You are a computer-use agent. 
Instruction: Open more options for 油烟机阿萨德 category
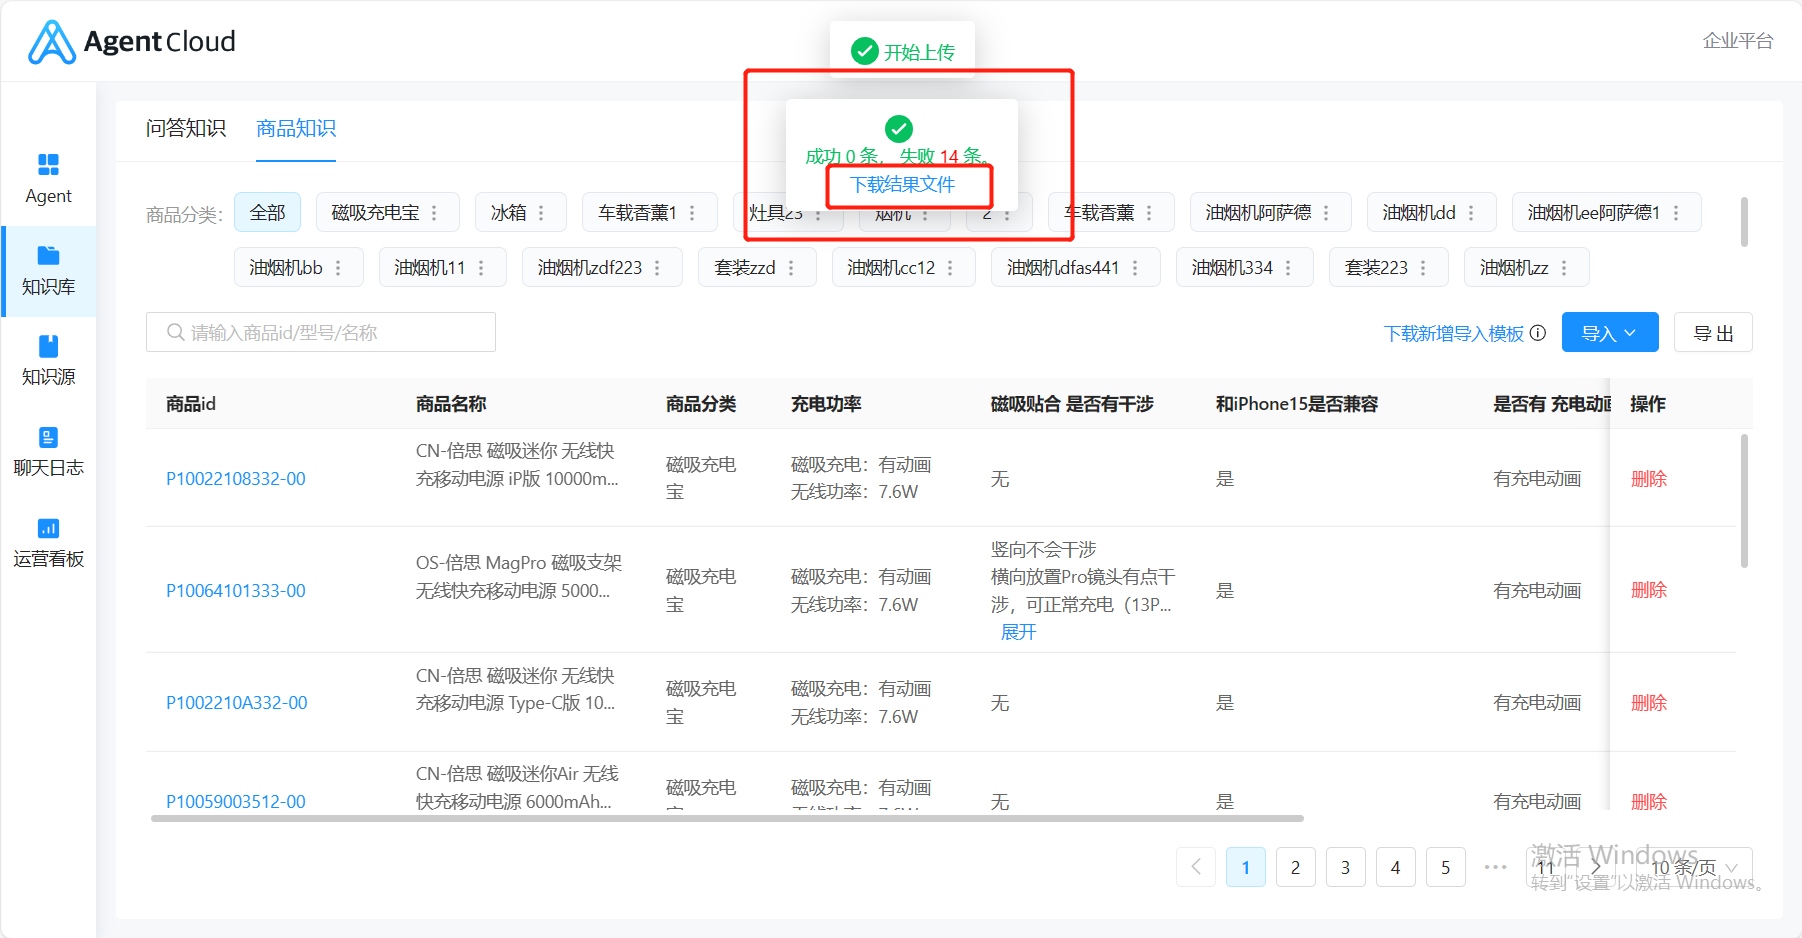[1326, 213]
